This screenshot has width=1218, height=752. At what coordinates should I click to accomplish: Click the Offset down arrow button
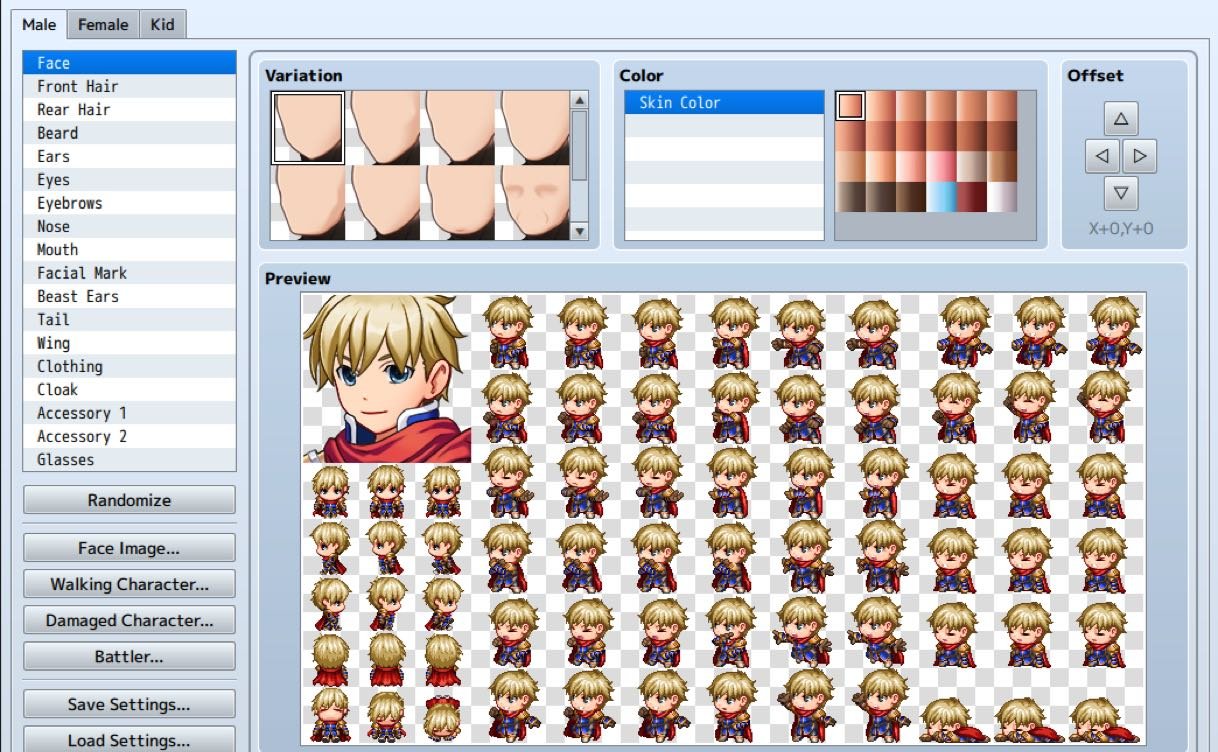click(x=1121, y=193)
